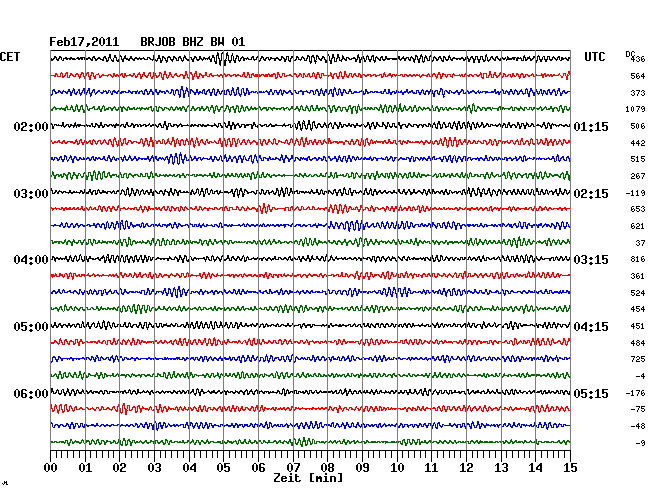
Task: Select the 02:15 UTC time label
Action: point(591,194)
